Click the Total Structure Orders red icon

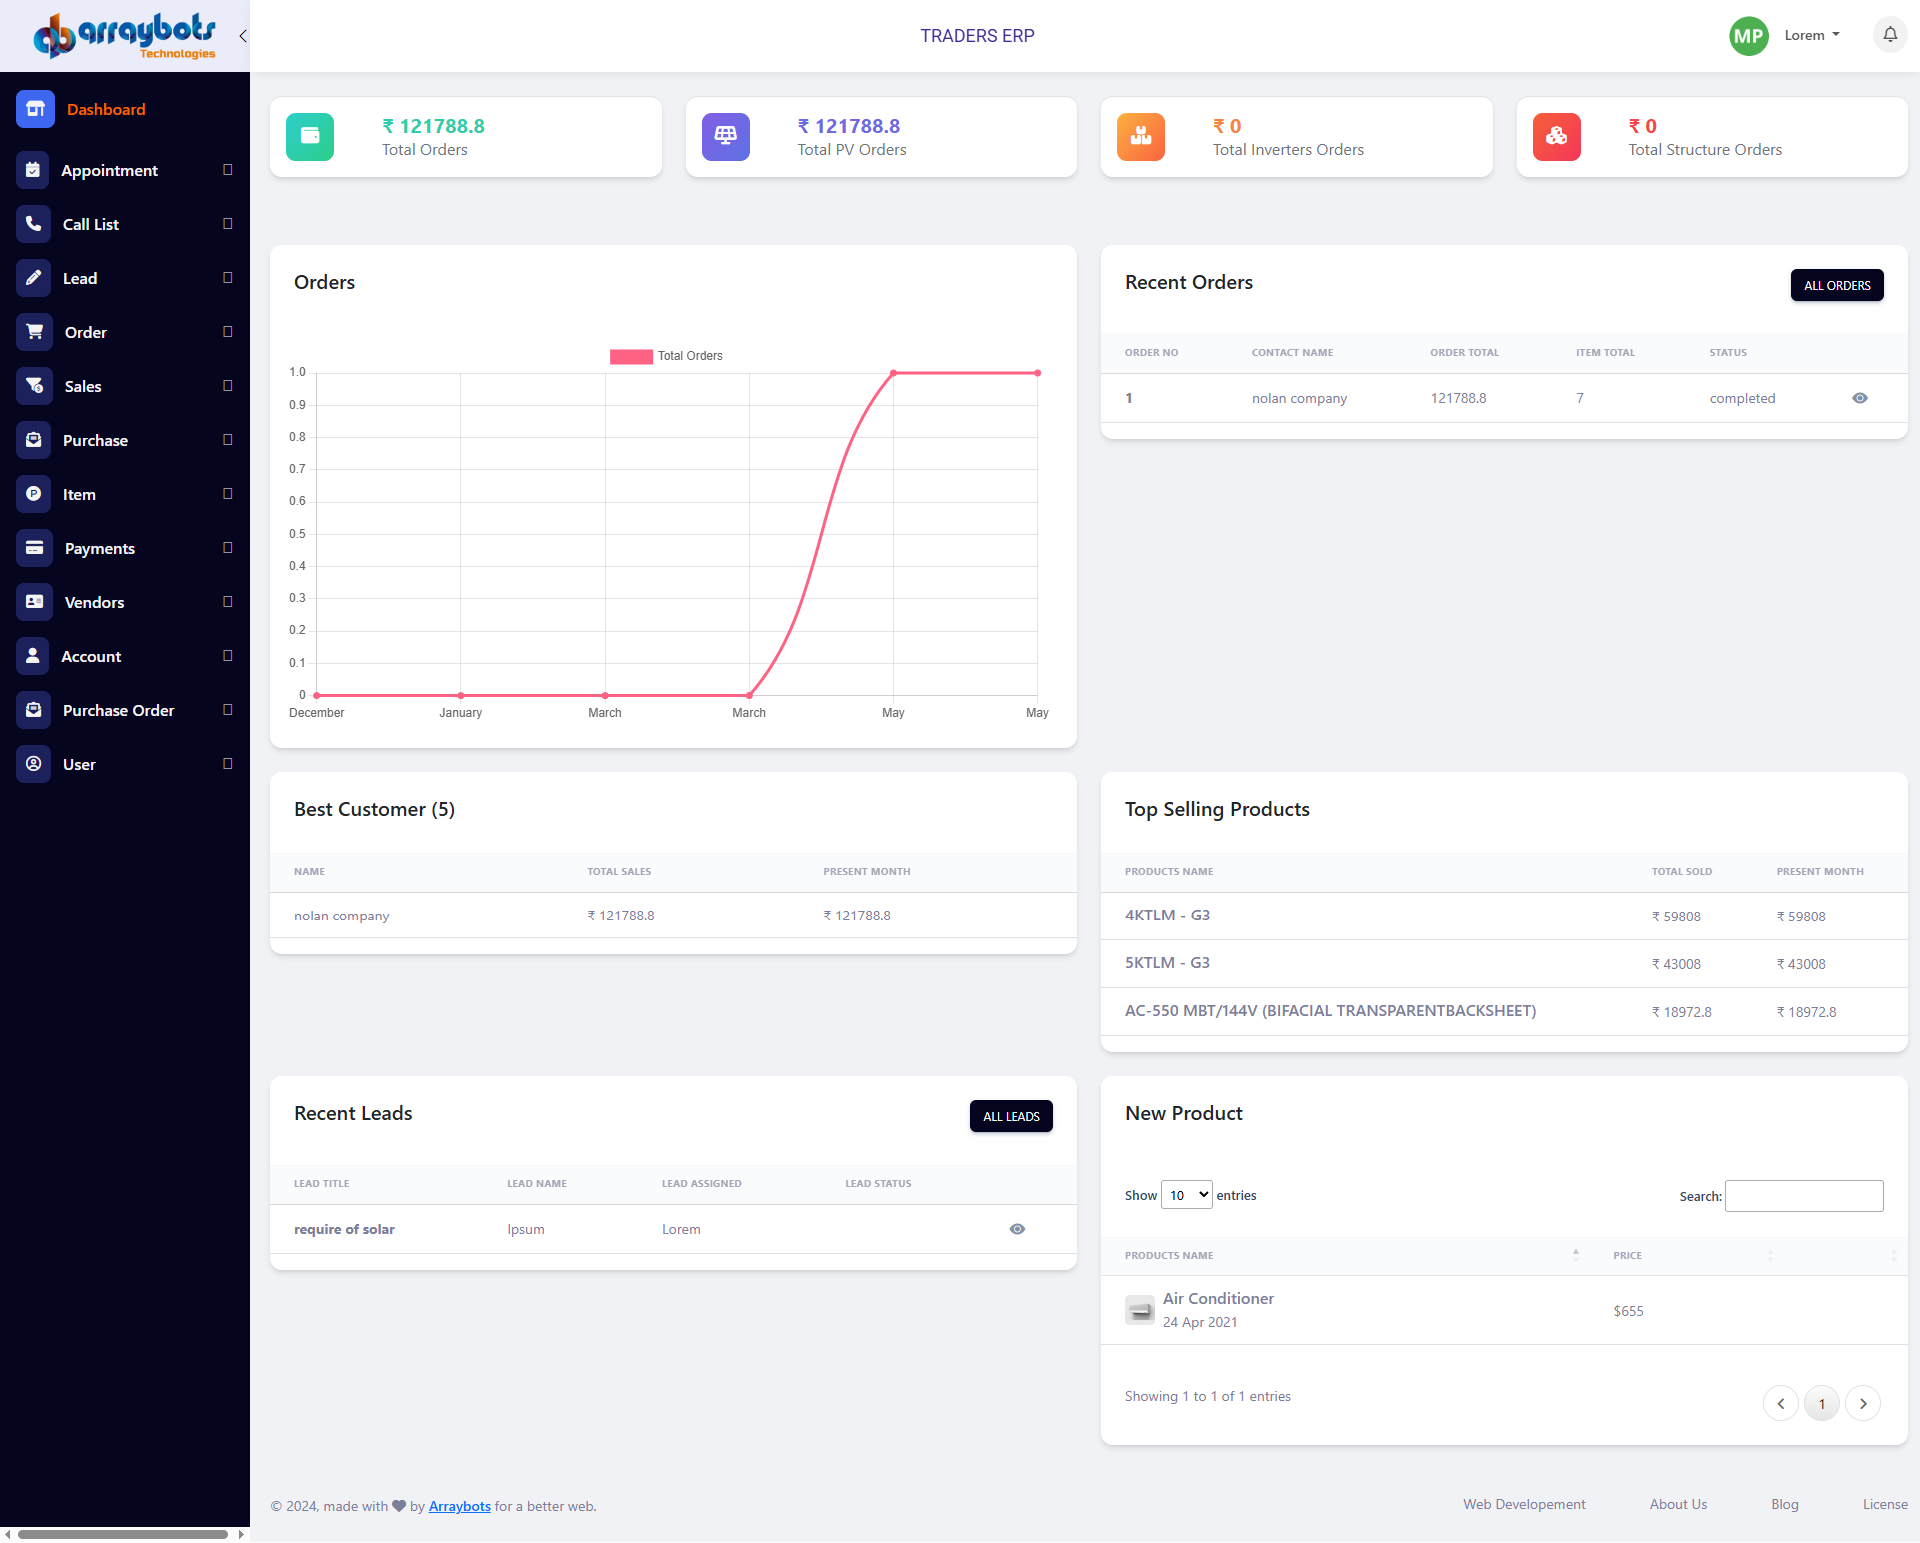(1556, 137)
